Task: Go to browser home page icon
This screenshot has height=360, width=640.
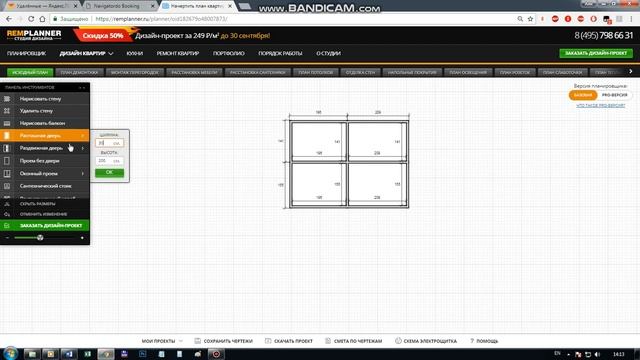Action: [42, 19]
